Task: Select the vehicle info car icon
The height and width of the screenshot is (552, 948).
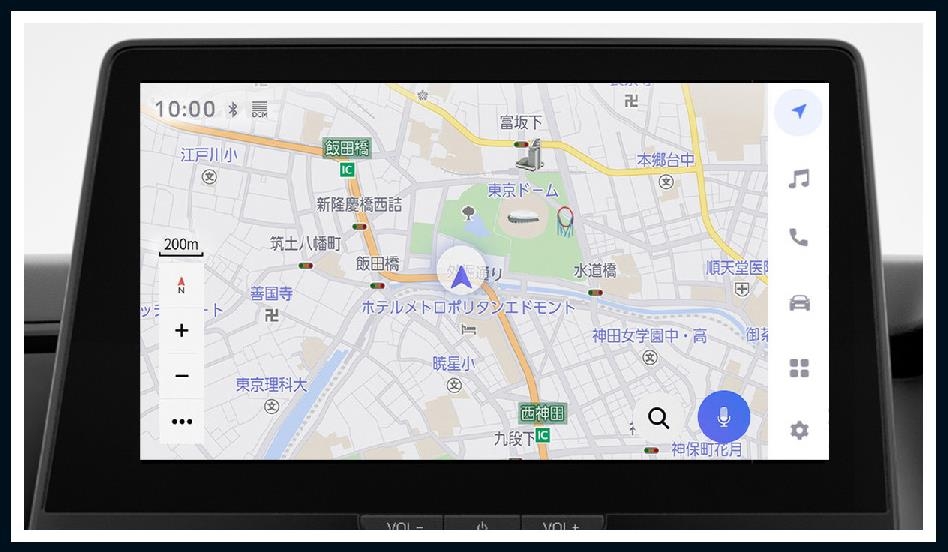Action: click(x=798, y=303)
